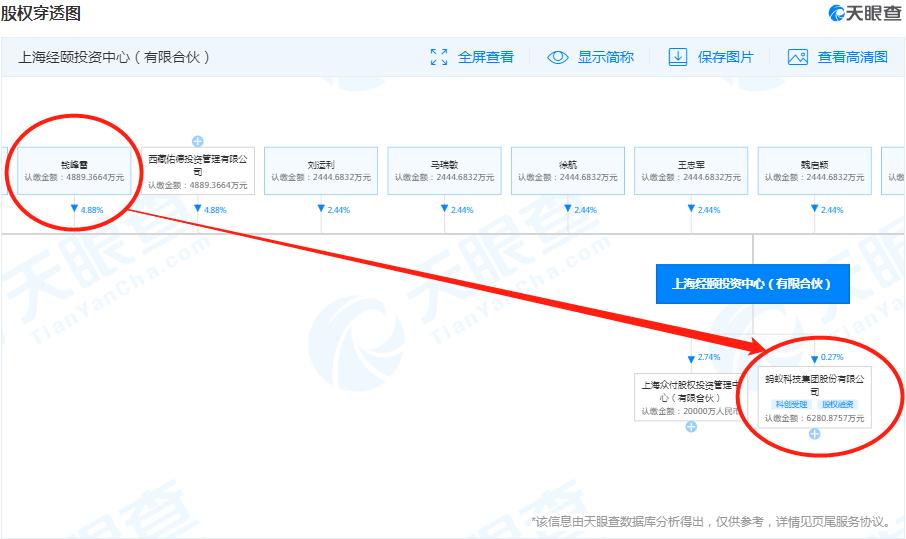This screenshot has height=539, width=906.
Task: Select shareholder node 徐航
Action: (568, 170)
